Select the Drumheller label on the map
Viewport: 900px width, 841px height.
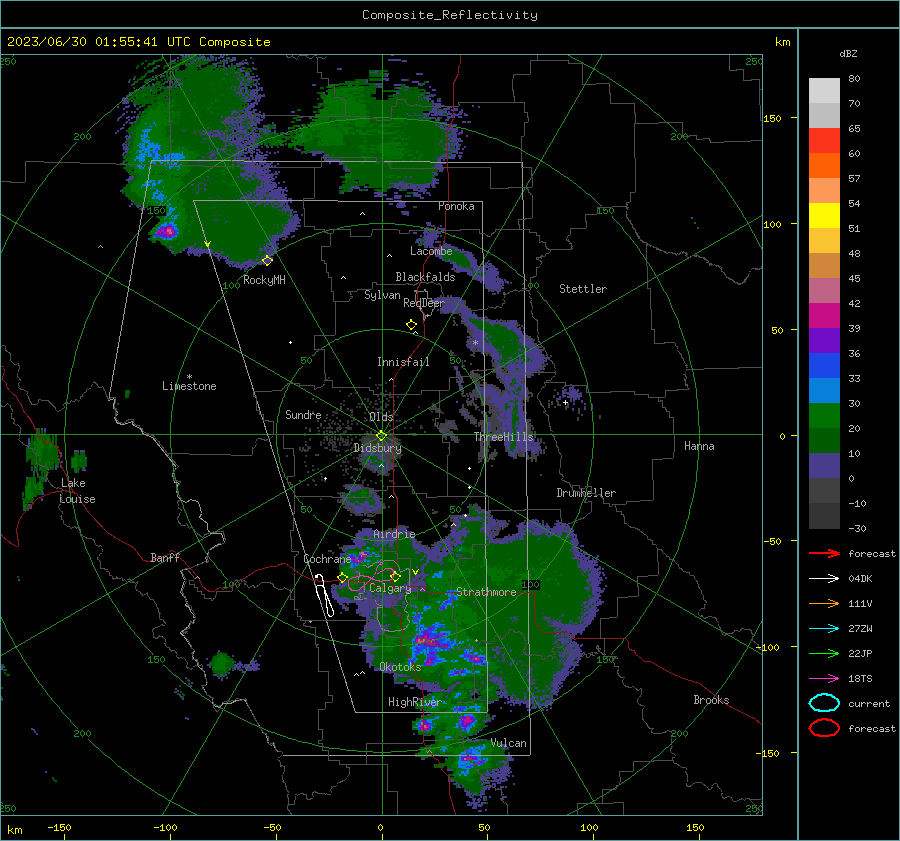click(x=585, y=493)
